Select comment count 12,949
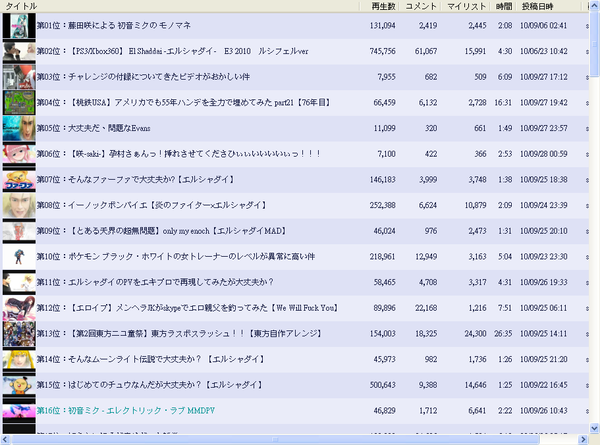Screen dimensions: 600x445 click(x=426, y=256)
